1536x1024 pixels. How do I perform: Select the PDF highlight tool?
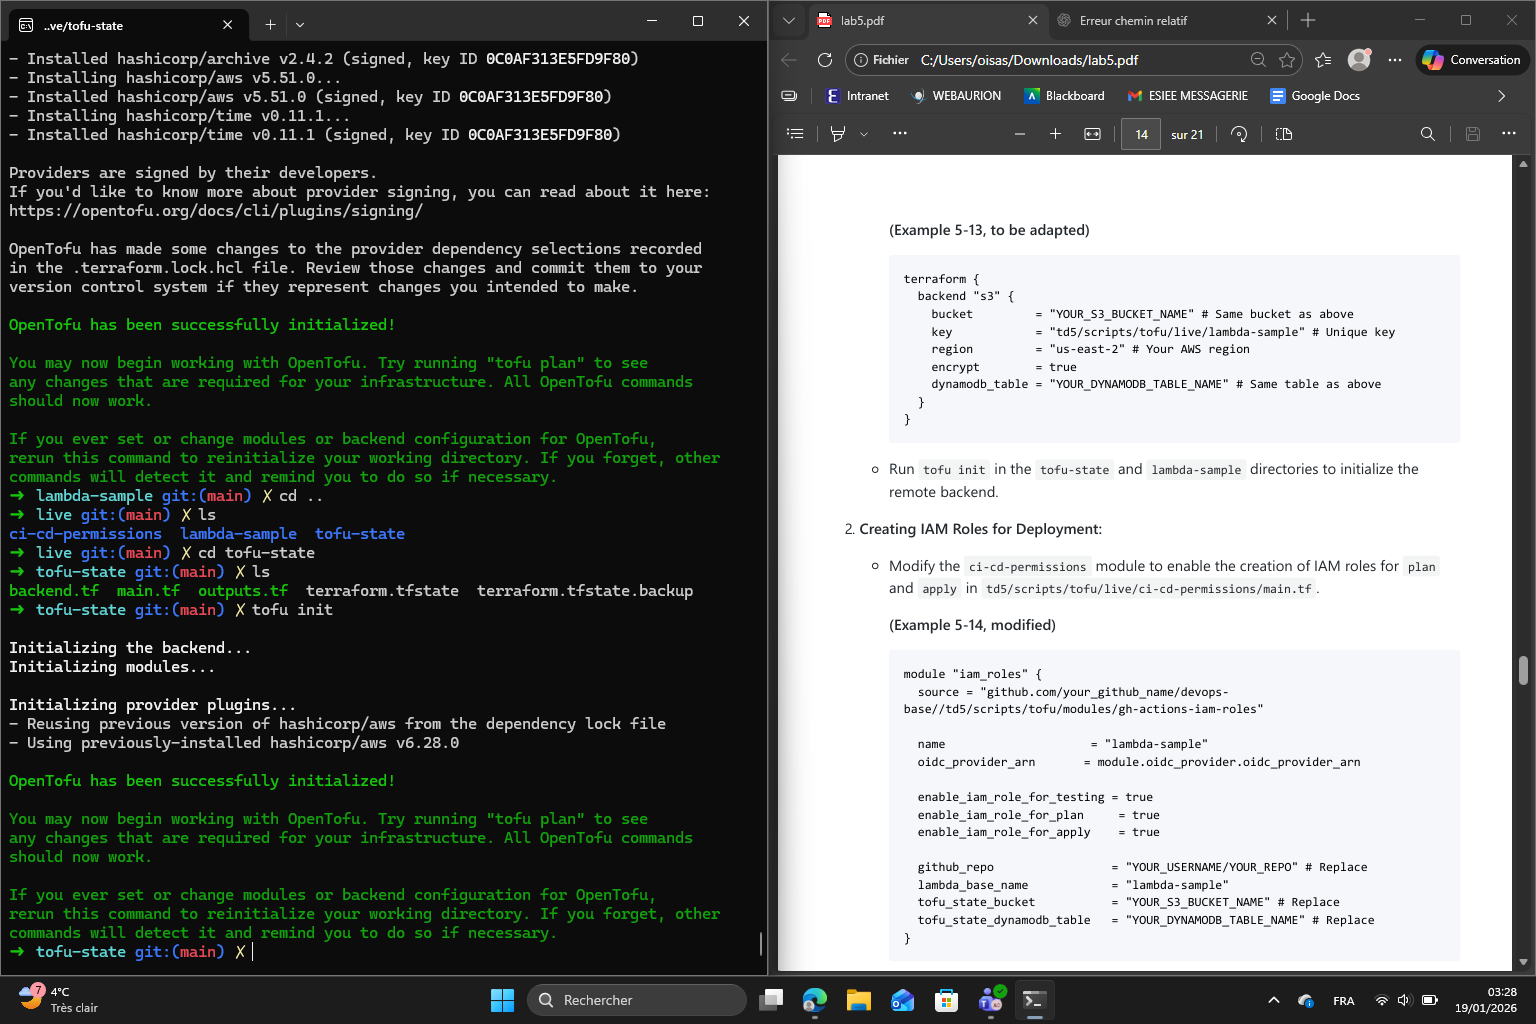(x=838, y=134)
